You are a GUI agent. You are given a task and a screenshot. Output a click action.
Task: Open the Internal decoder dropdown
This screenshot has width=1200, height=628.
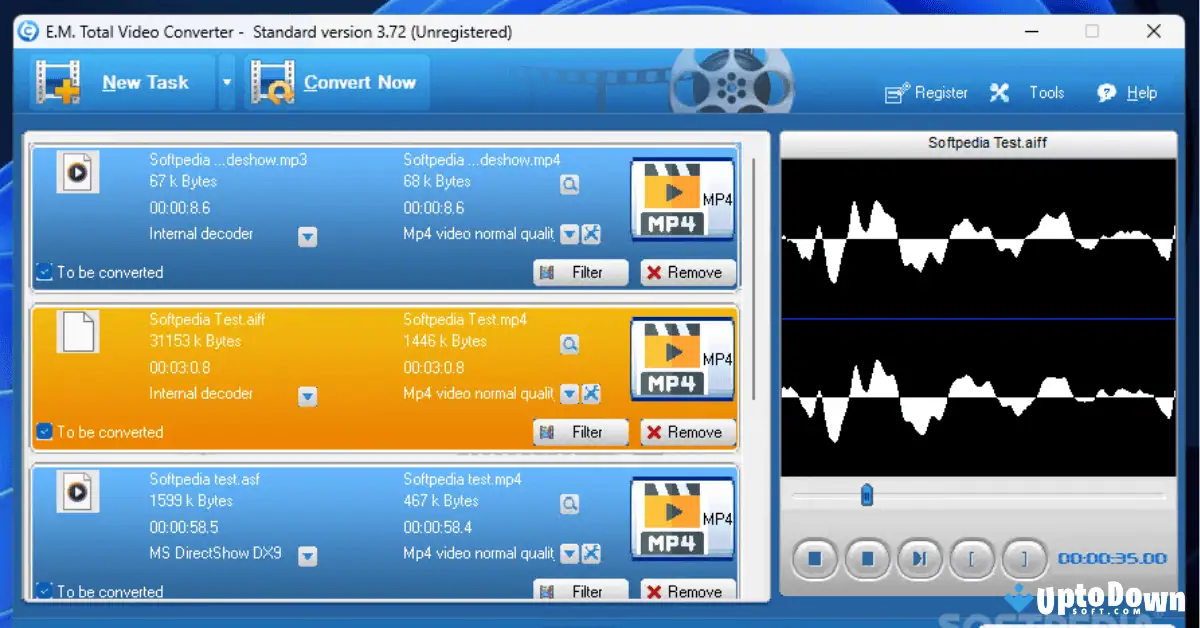coord(307,394)
